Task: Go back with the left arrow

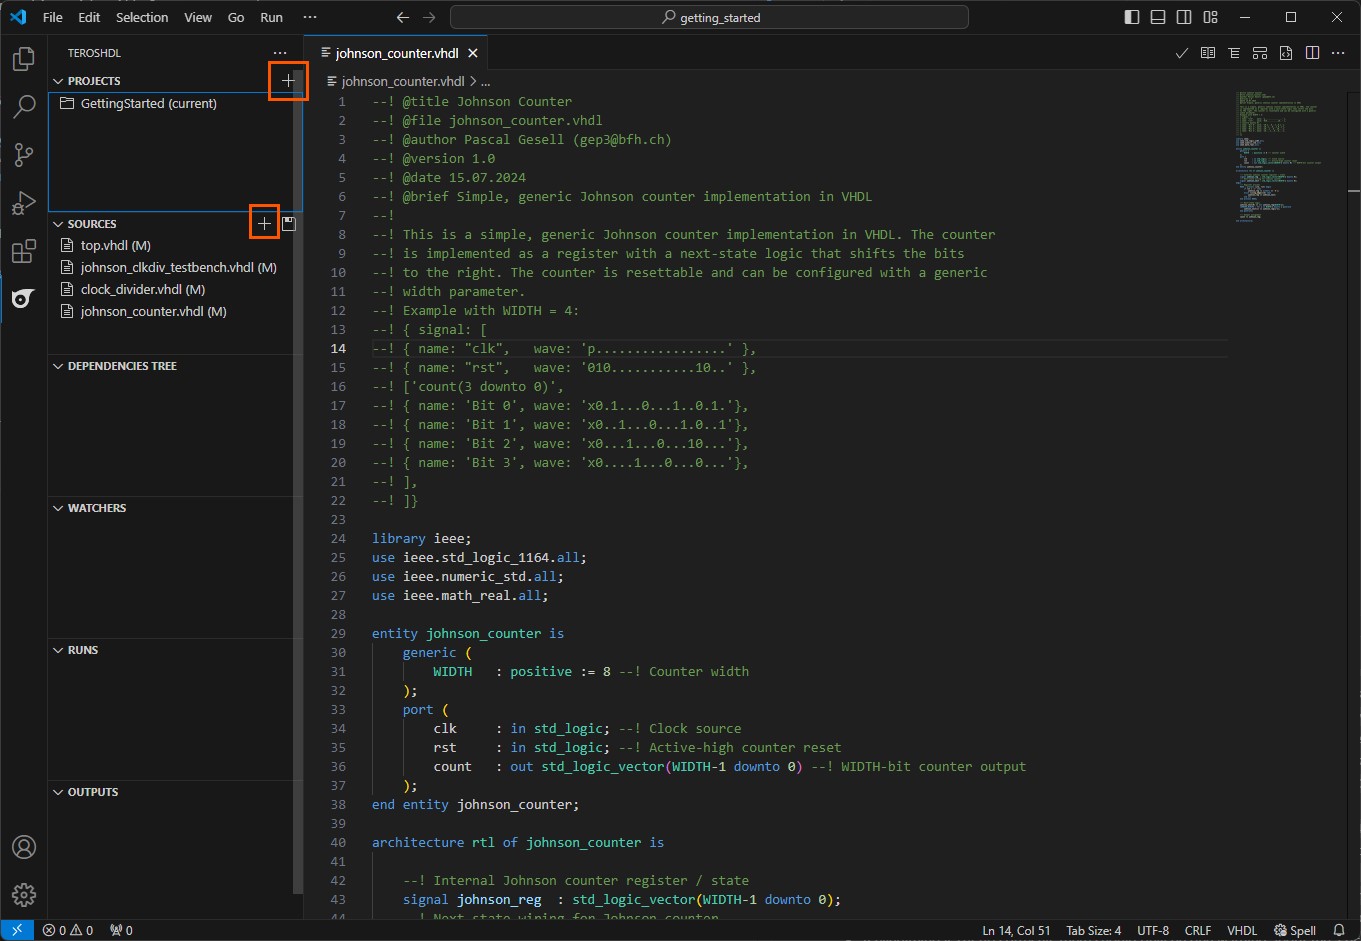Action: (403, 17)
